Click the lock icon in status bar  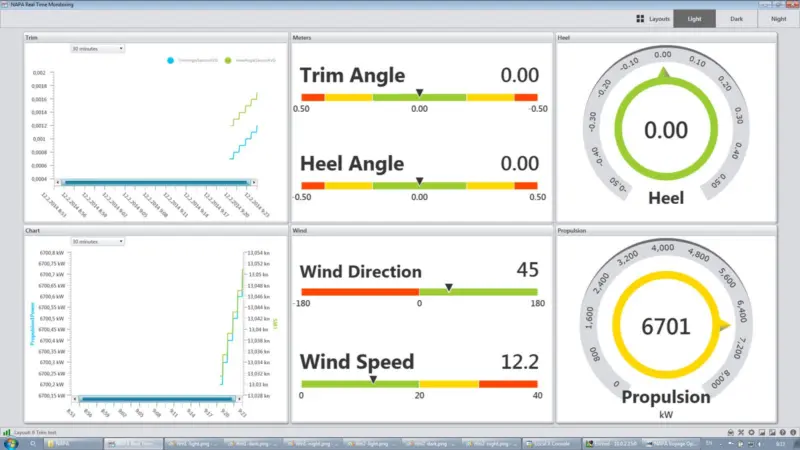pyautogui.click(x=731, y=432)
